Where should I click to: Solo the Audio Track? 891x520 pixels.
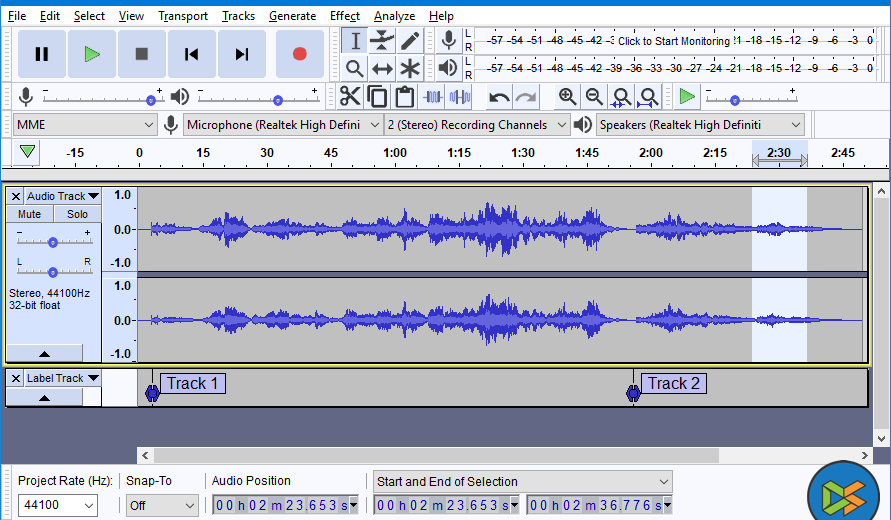tap(77, 214)
